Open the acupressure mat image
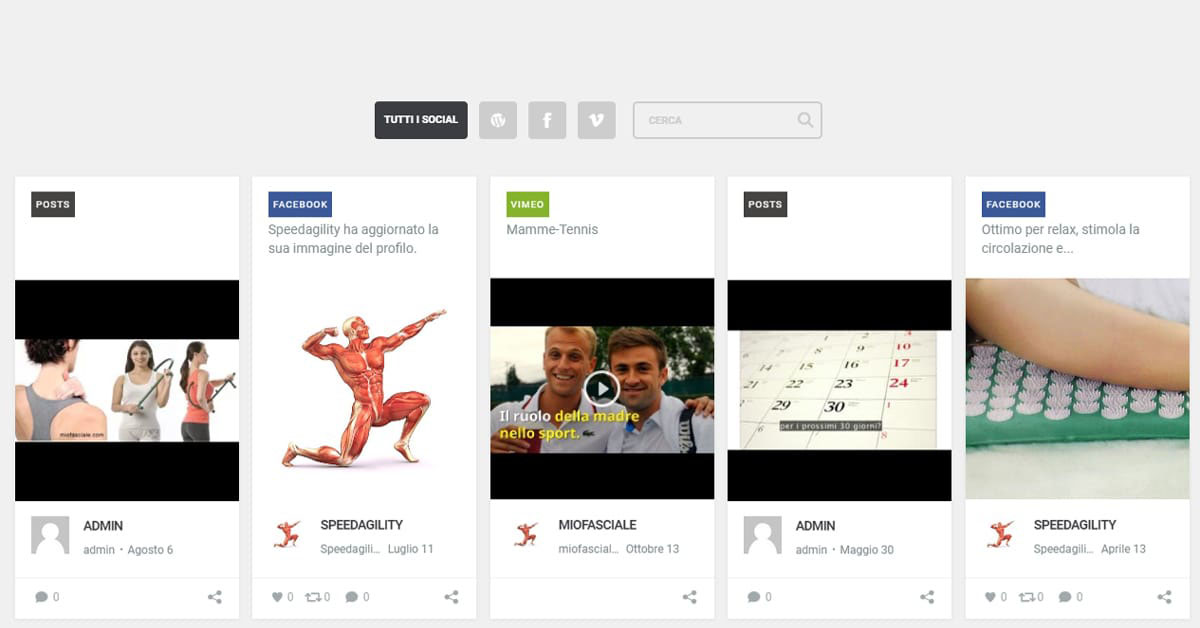This screenshot has width=1200, height=628. click(1077, 389)
